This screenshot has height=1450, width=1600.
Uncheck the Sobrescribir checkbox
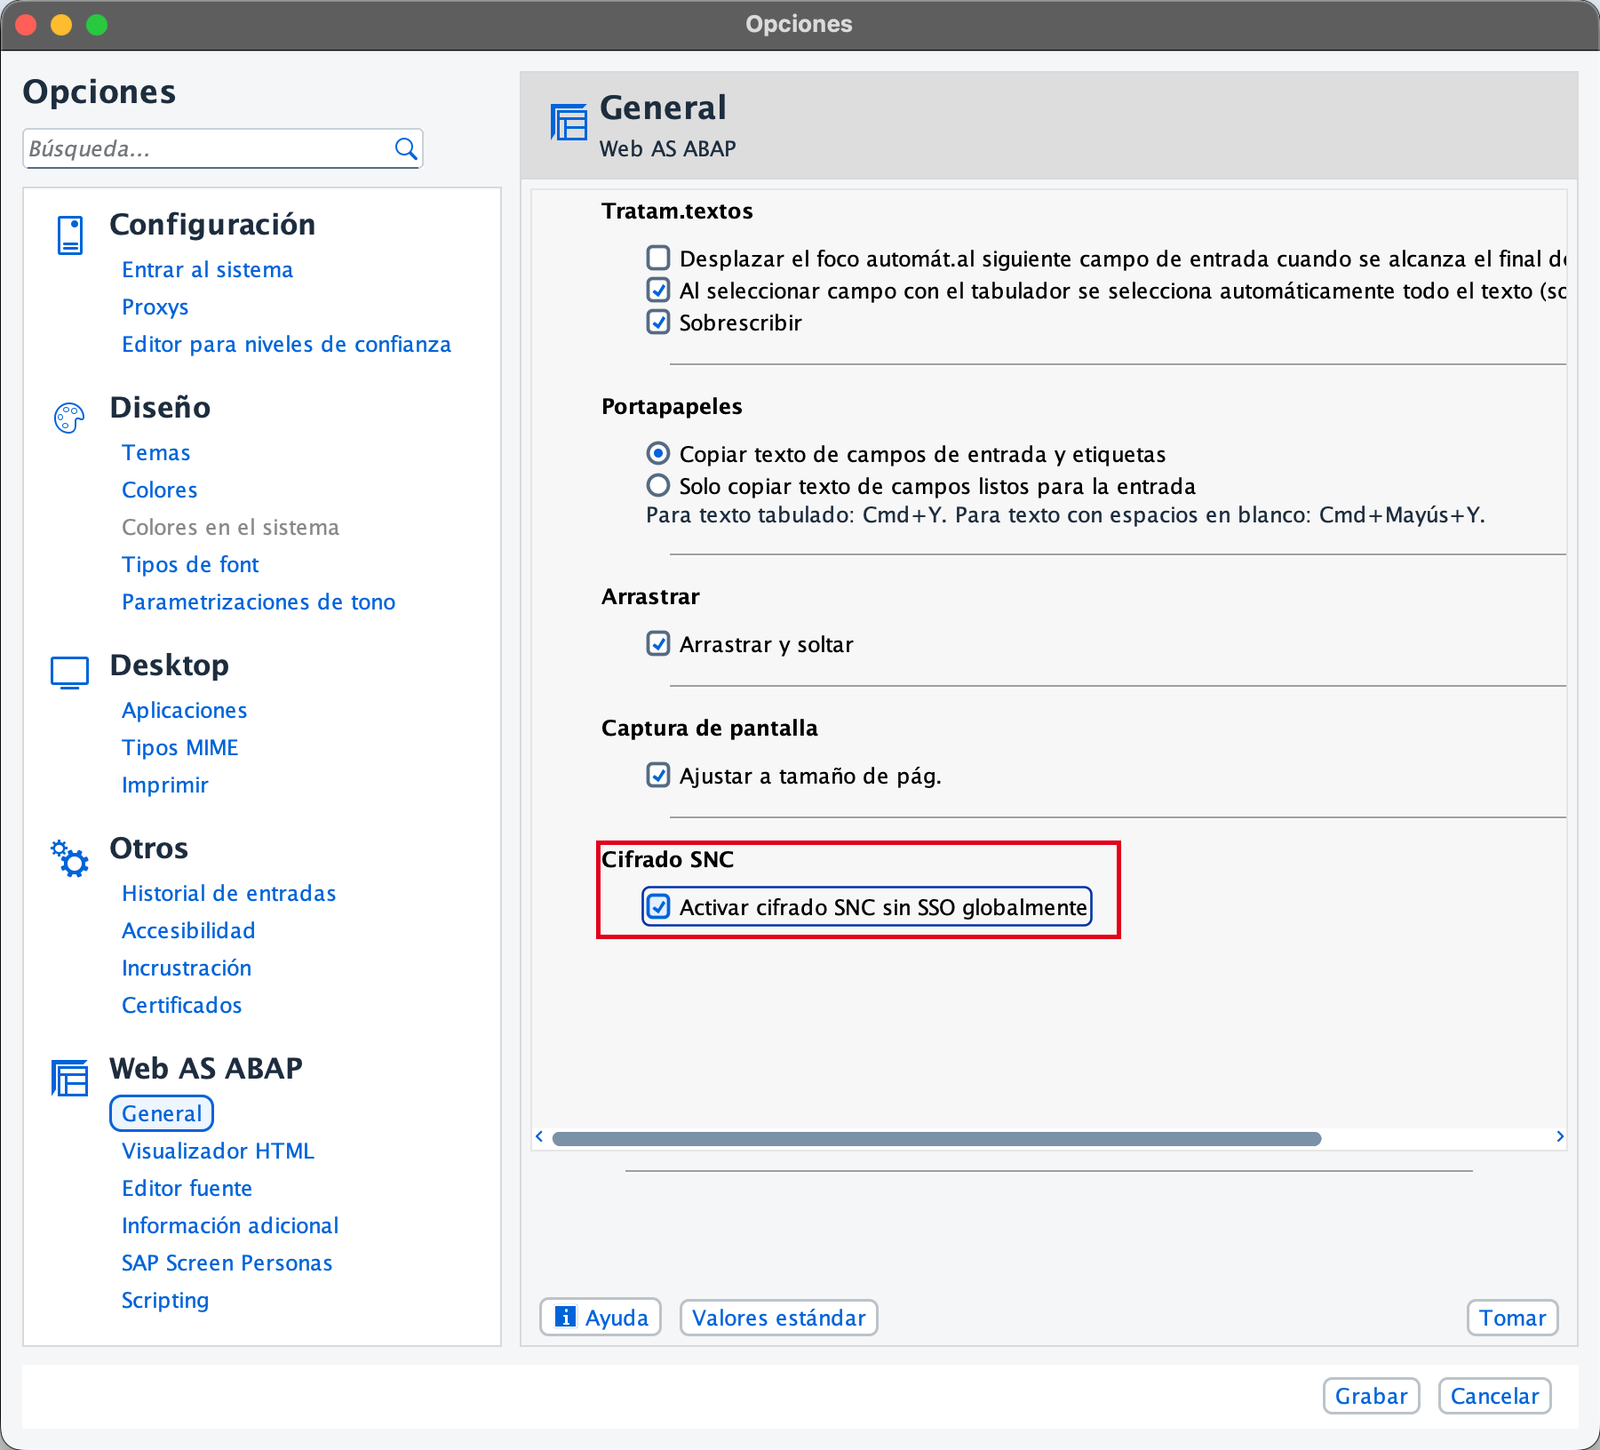point(658,322)
